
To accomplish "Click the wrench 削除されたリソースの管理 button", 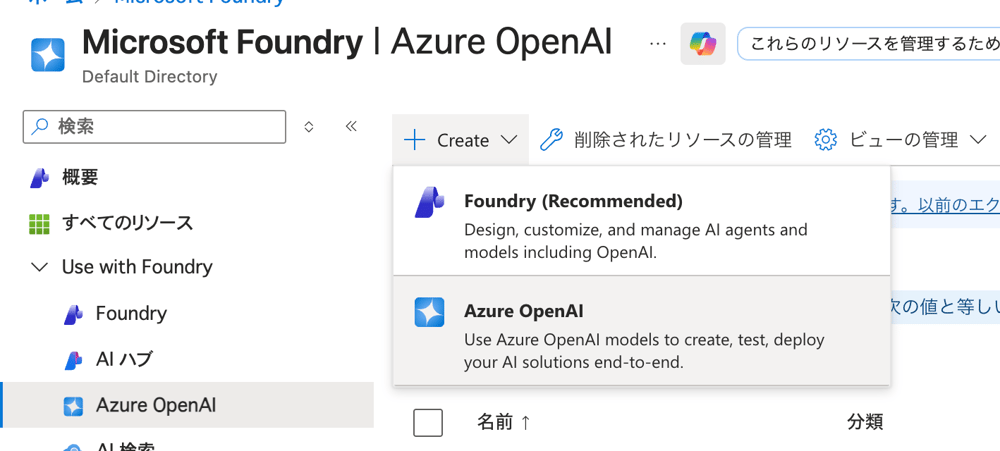I will (x=666, y=140).
